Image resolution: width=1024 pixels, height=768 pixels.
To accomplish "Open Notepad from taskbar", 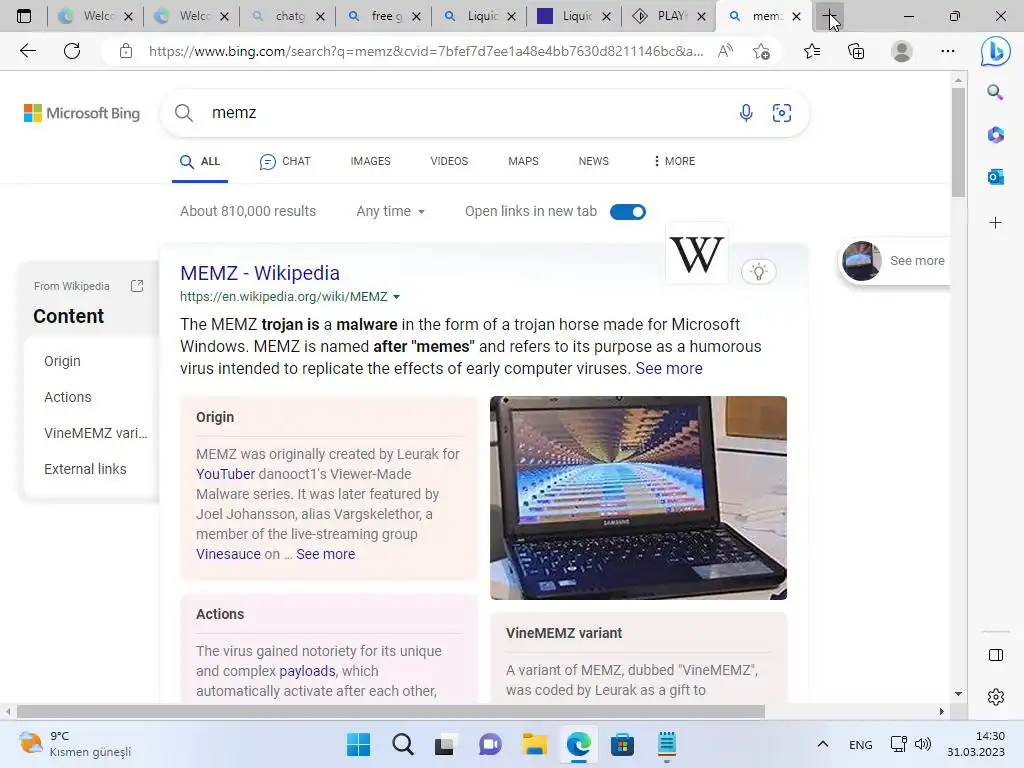I will [x=667, y=744].
